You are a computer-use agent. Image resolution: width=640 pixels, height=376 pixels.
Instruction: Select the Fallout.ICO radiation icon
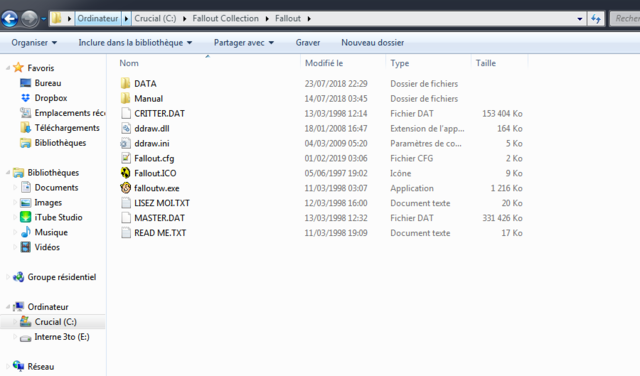pyautogui.click(x=126, y=173)
